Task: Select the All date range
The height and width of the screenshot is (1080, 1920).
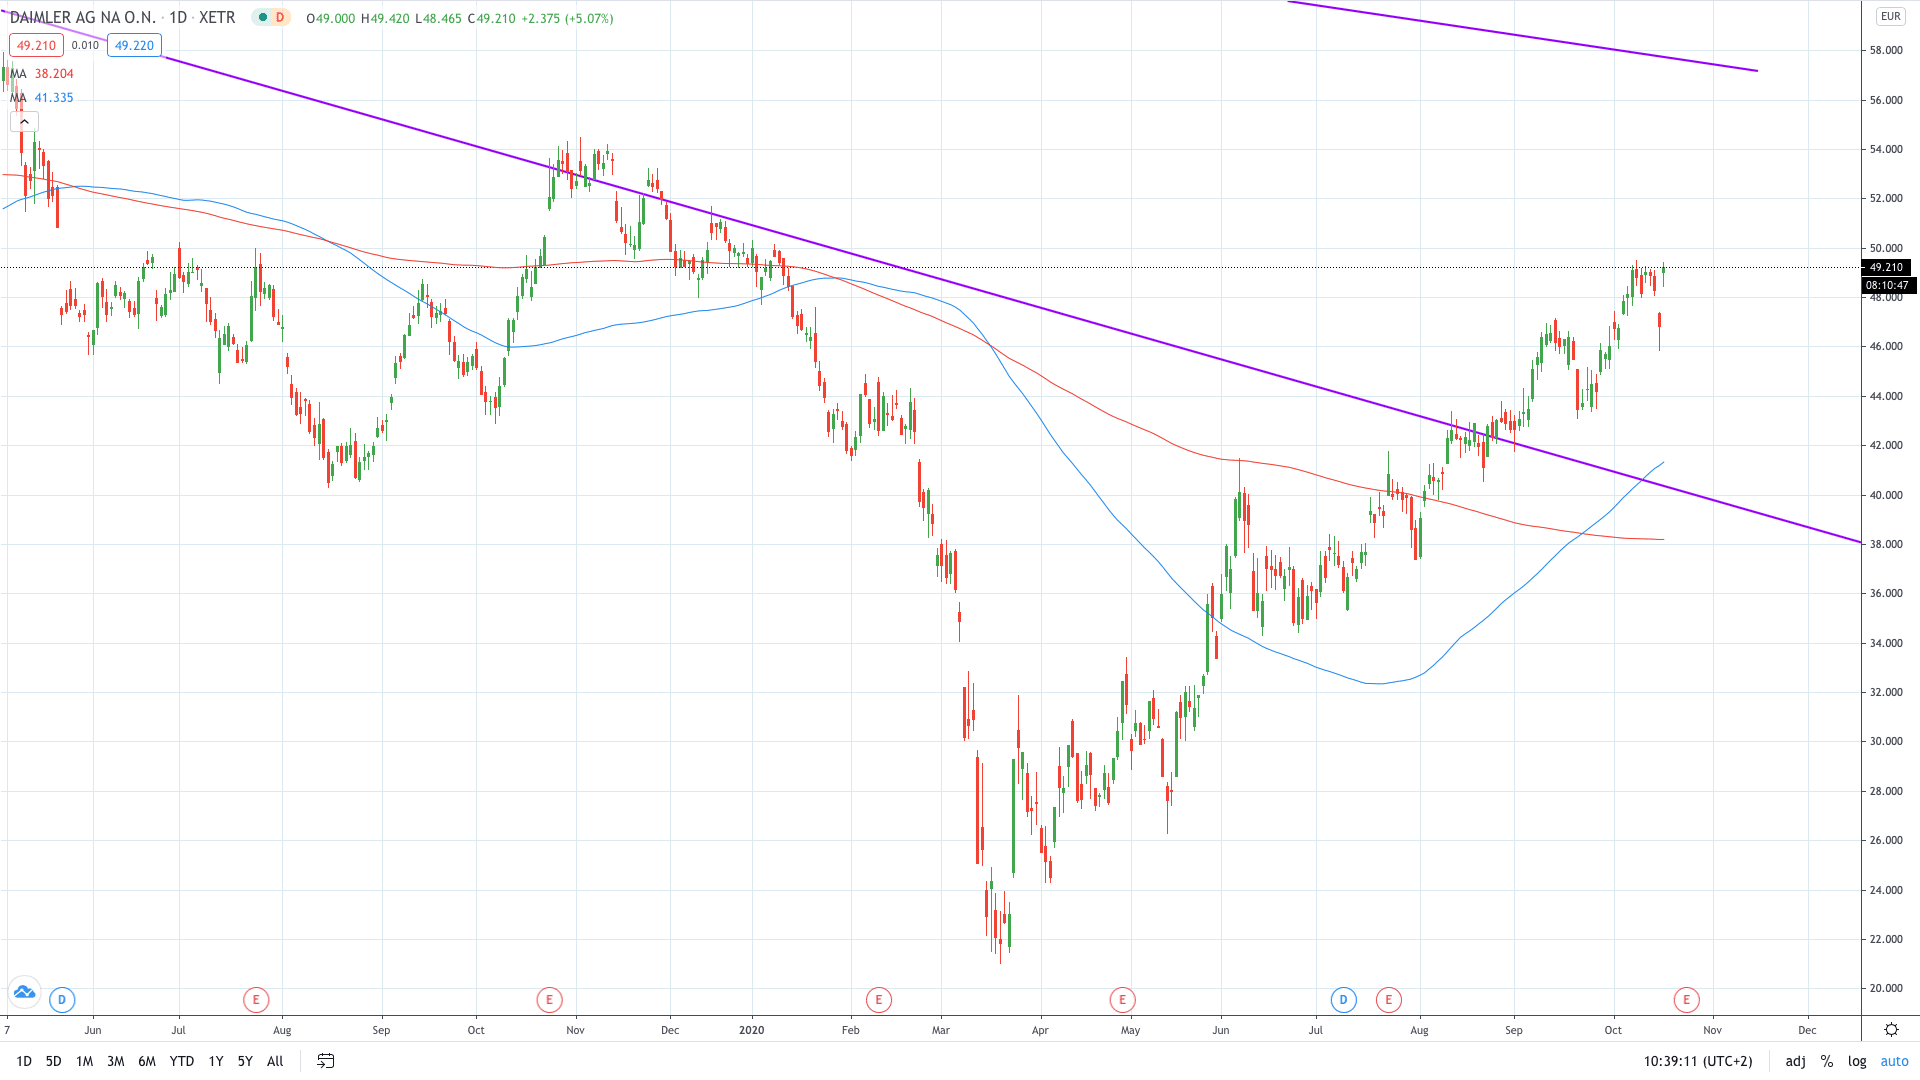Action: (275, 1061)
